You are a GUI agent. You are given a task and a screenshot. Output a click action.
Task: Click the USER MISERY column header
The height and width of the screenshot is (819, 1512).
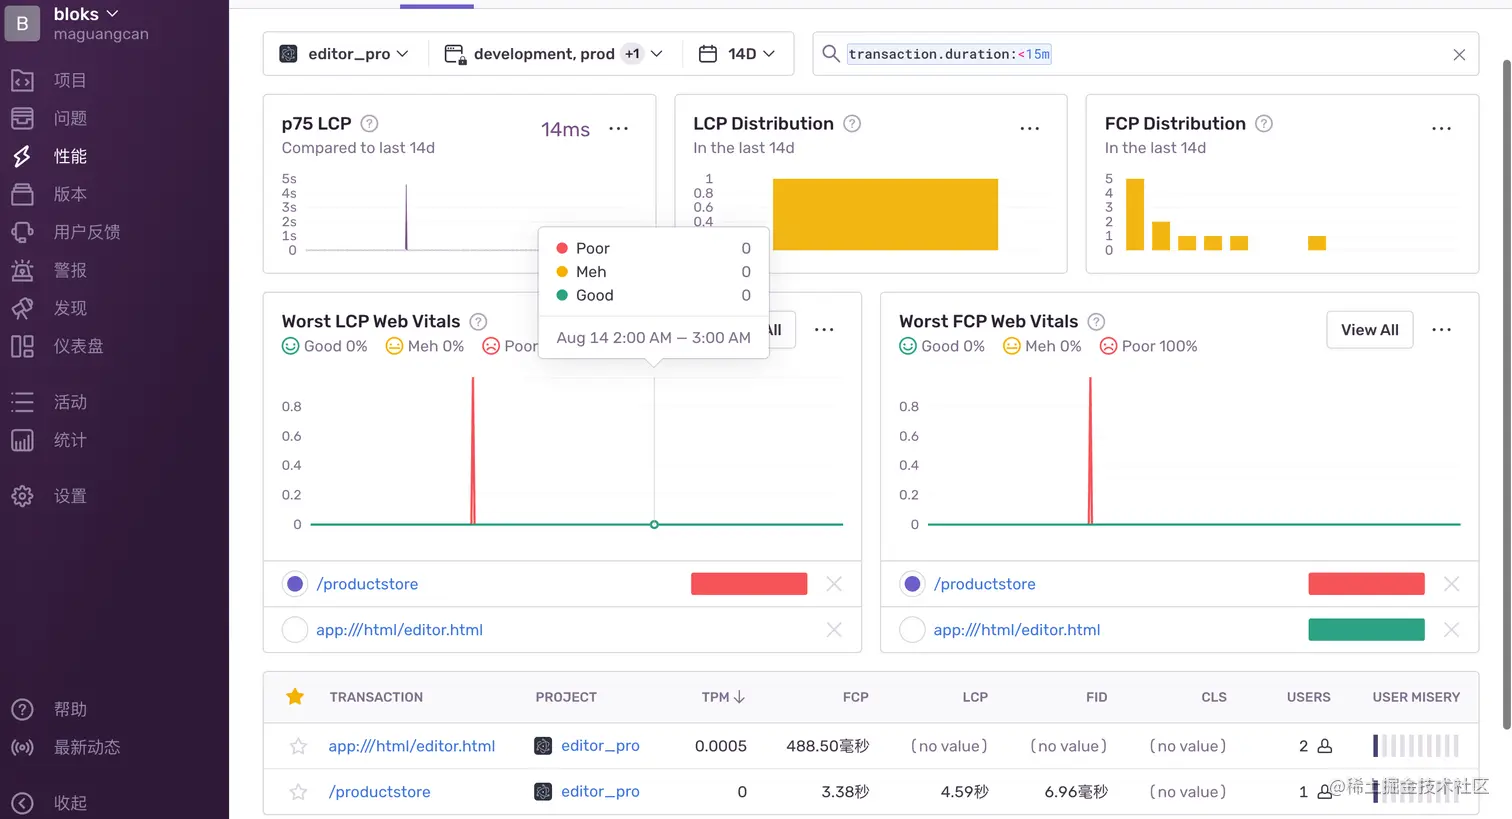tap(1416, 697)
